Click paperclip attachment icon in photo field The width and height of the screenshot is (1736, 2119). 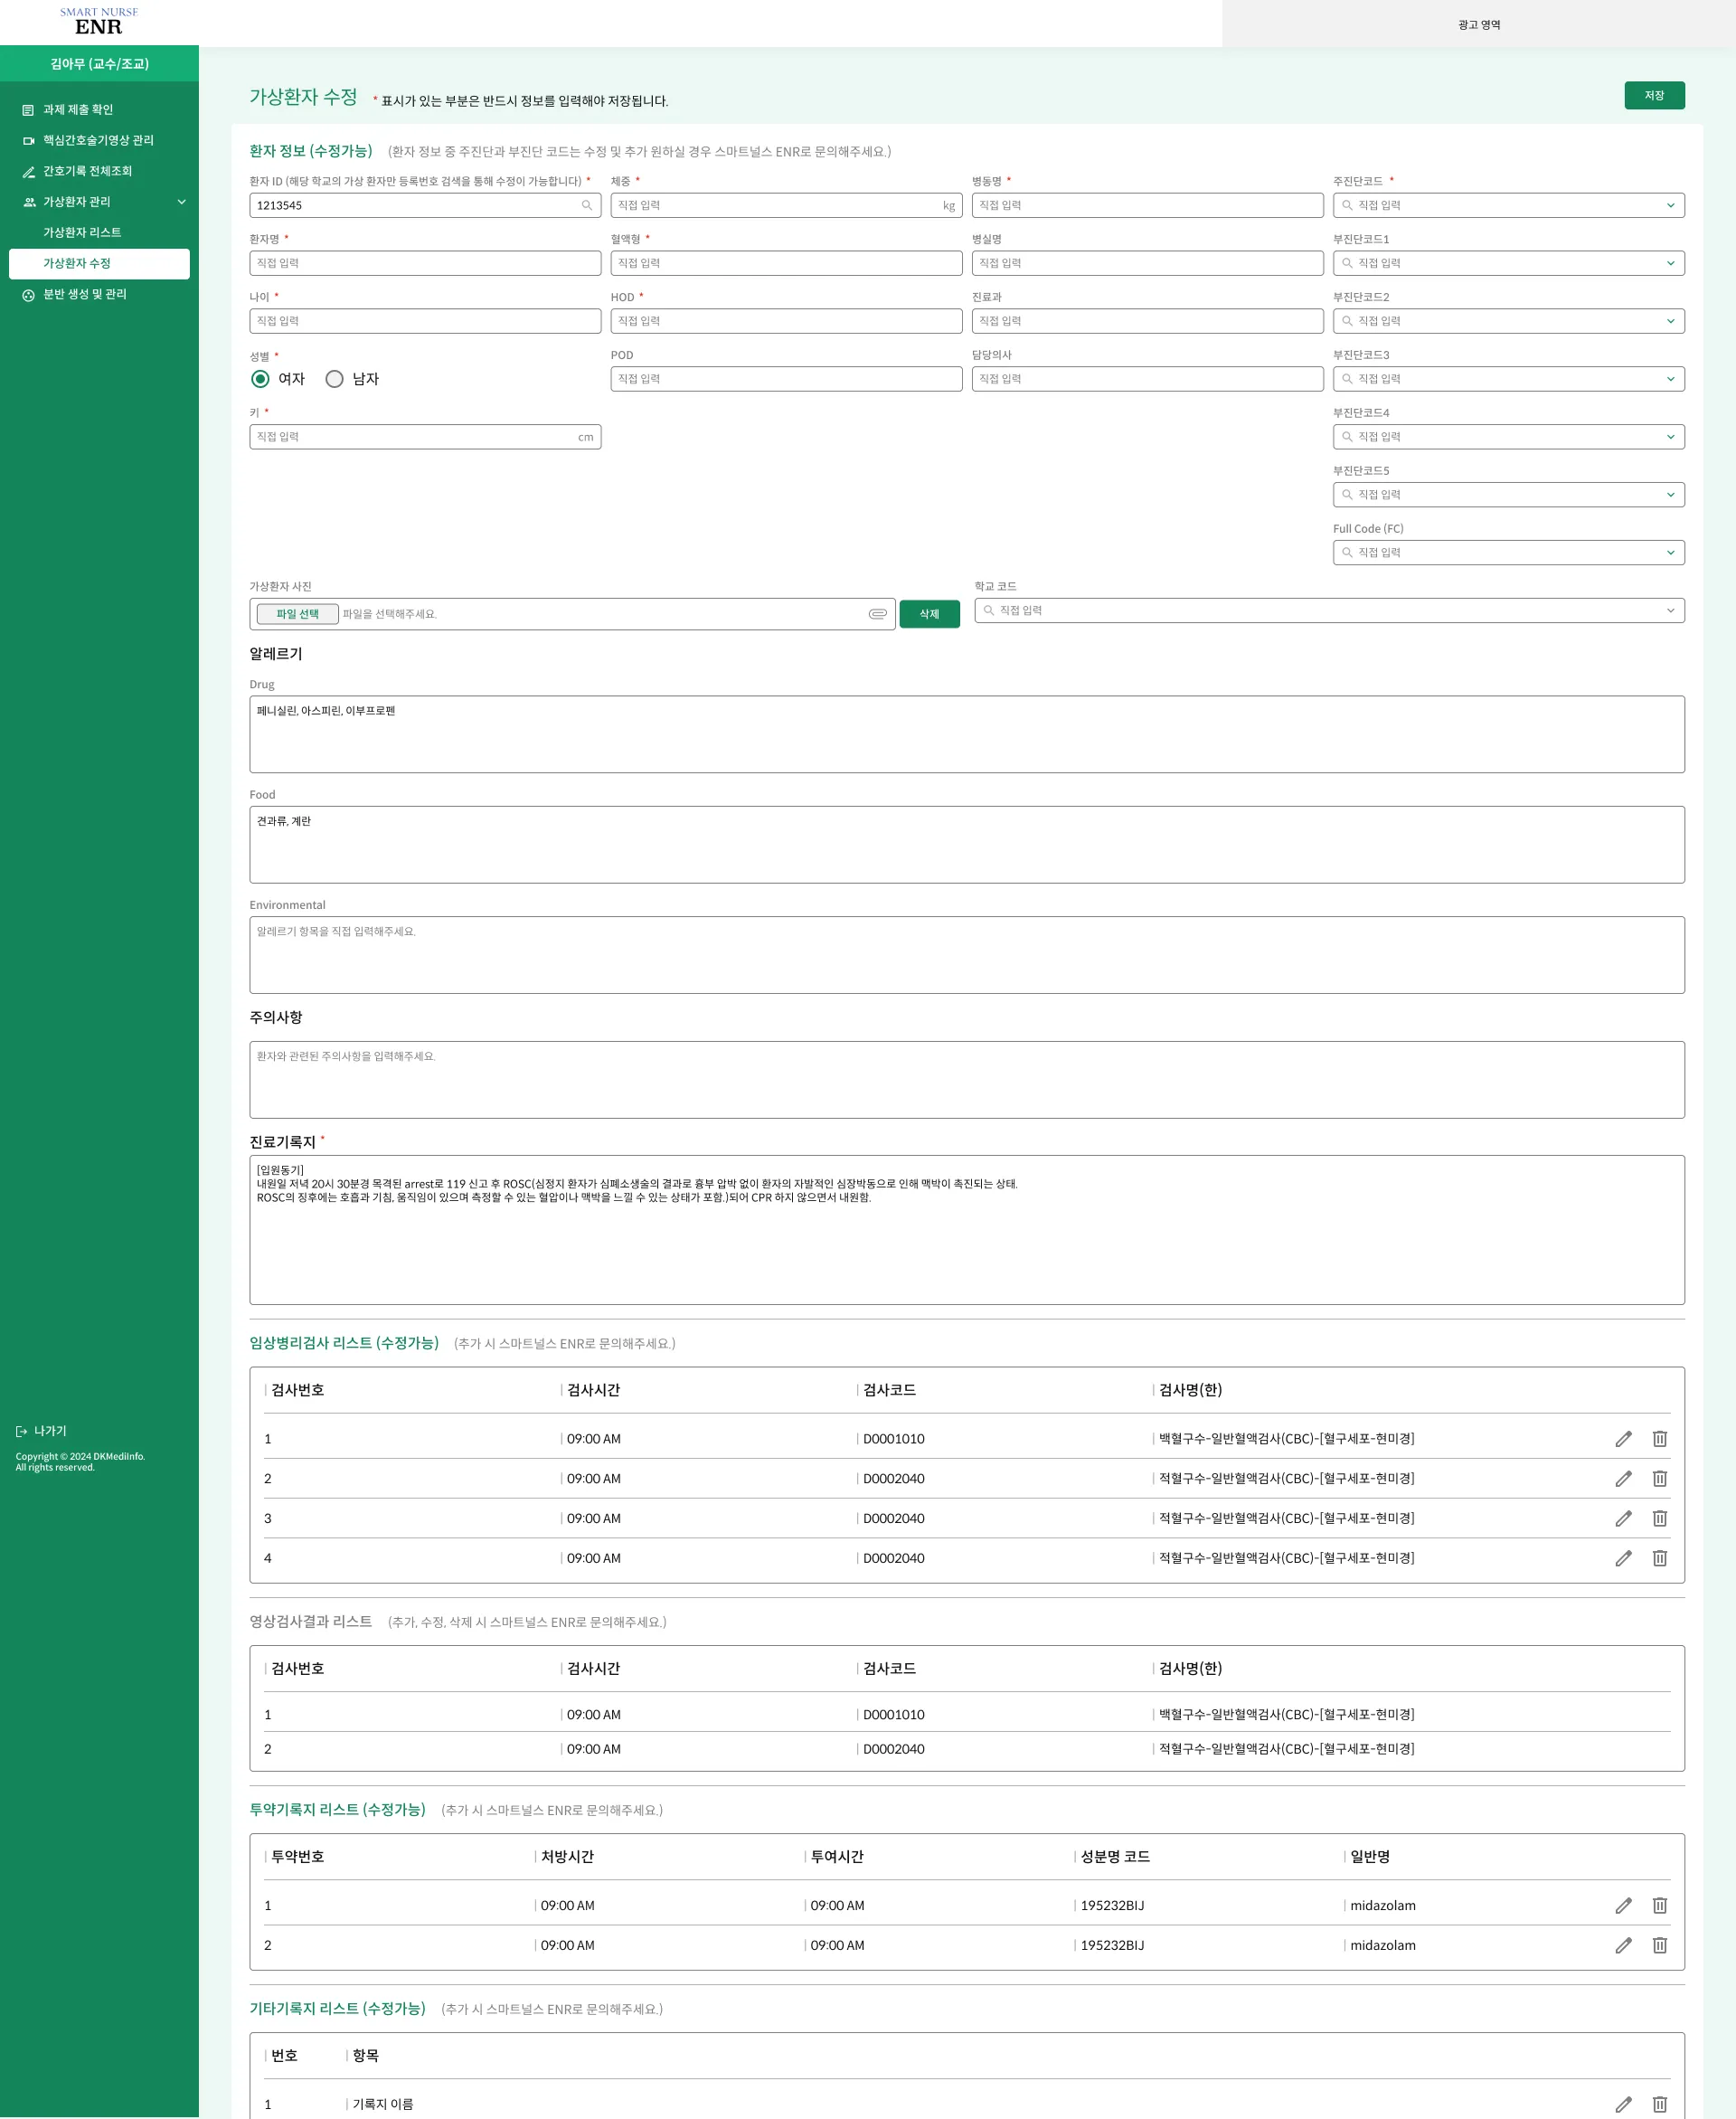877,614
